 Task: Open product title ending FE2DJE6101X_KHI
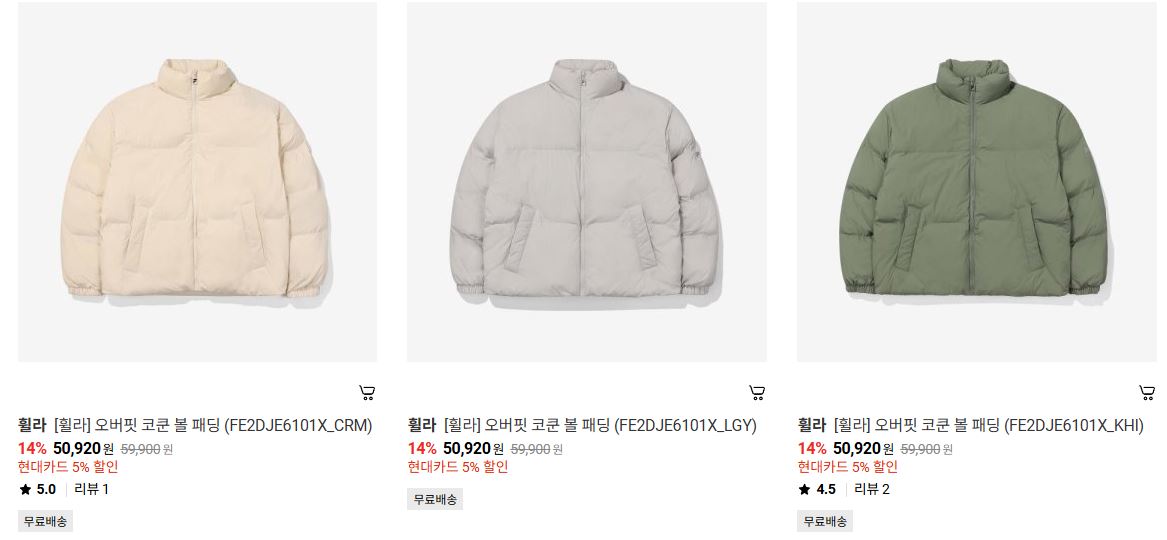pyautogui.click(x=988, y=425)
